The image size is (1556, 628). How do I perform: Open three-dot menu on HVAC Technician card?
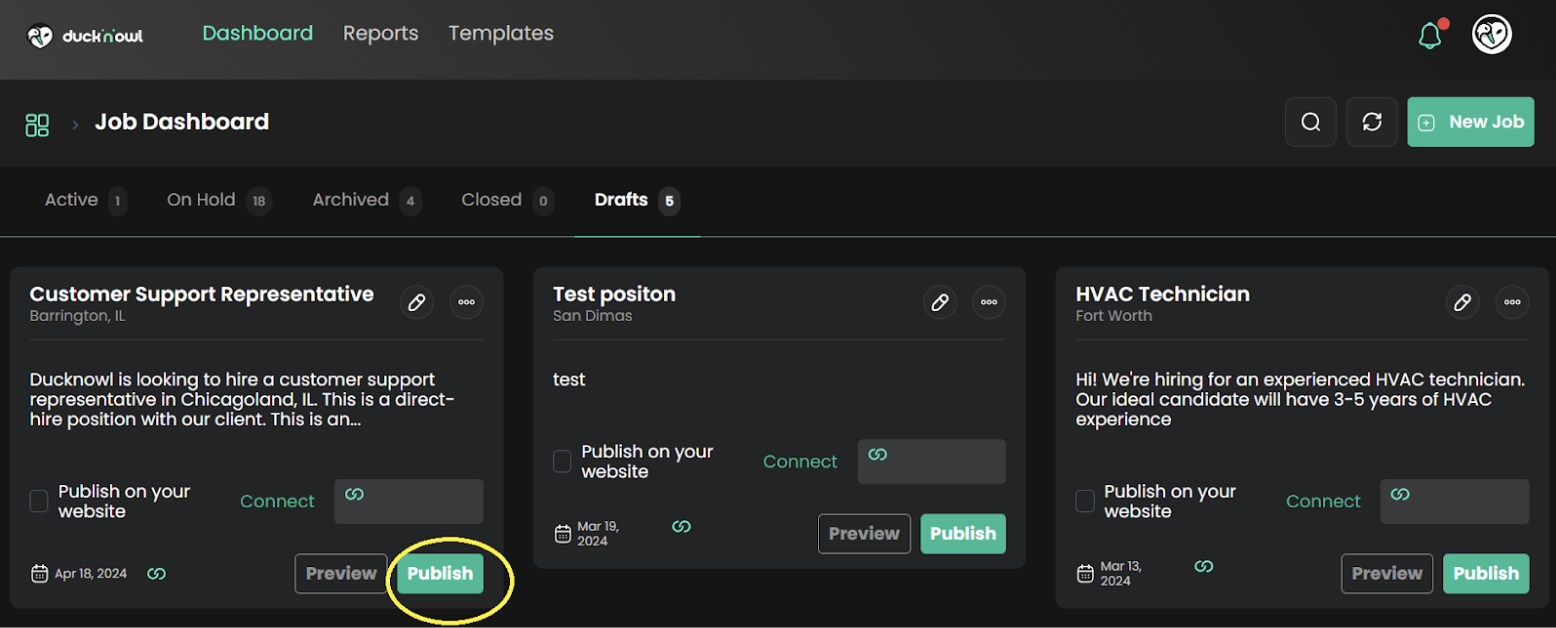coord(1512,302)
